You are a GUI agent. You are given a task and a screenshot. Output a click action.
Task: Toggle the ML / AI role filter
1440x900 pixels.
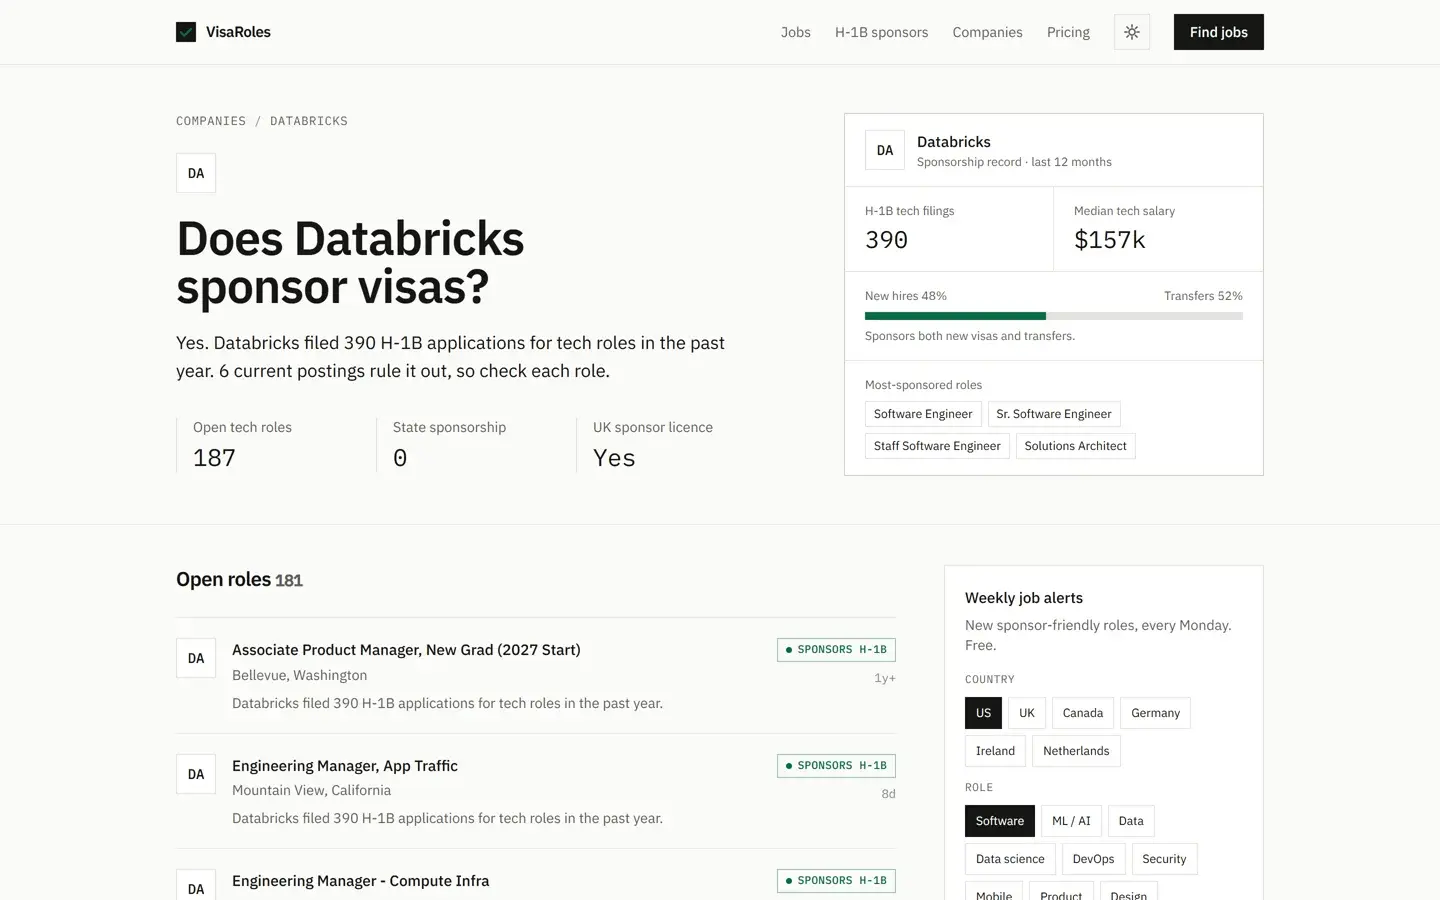click(x=1071, y=821)
